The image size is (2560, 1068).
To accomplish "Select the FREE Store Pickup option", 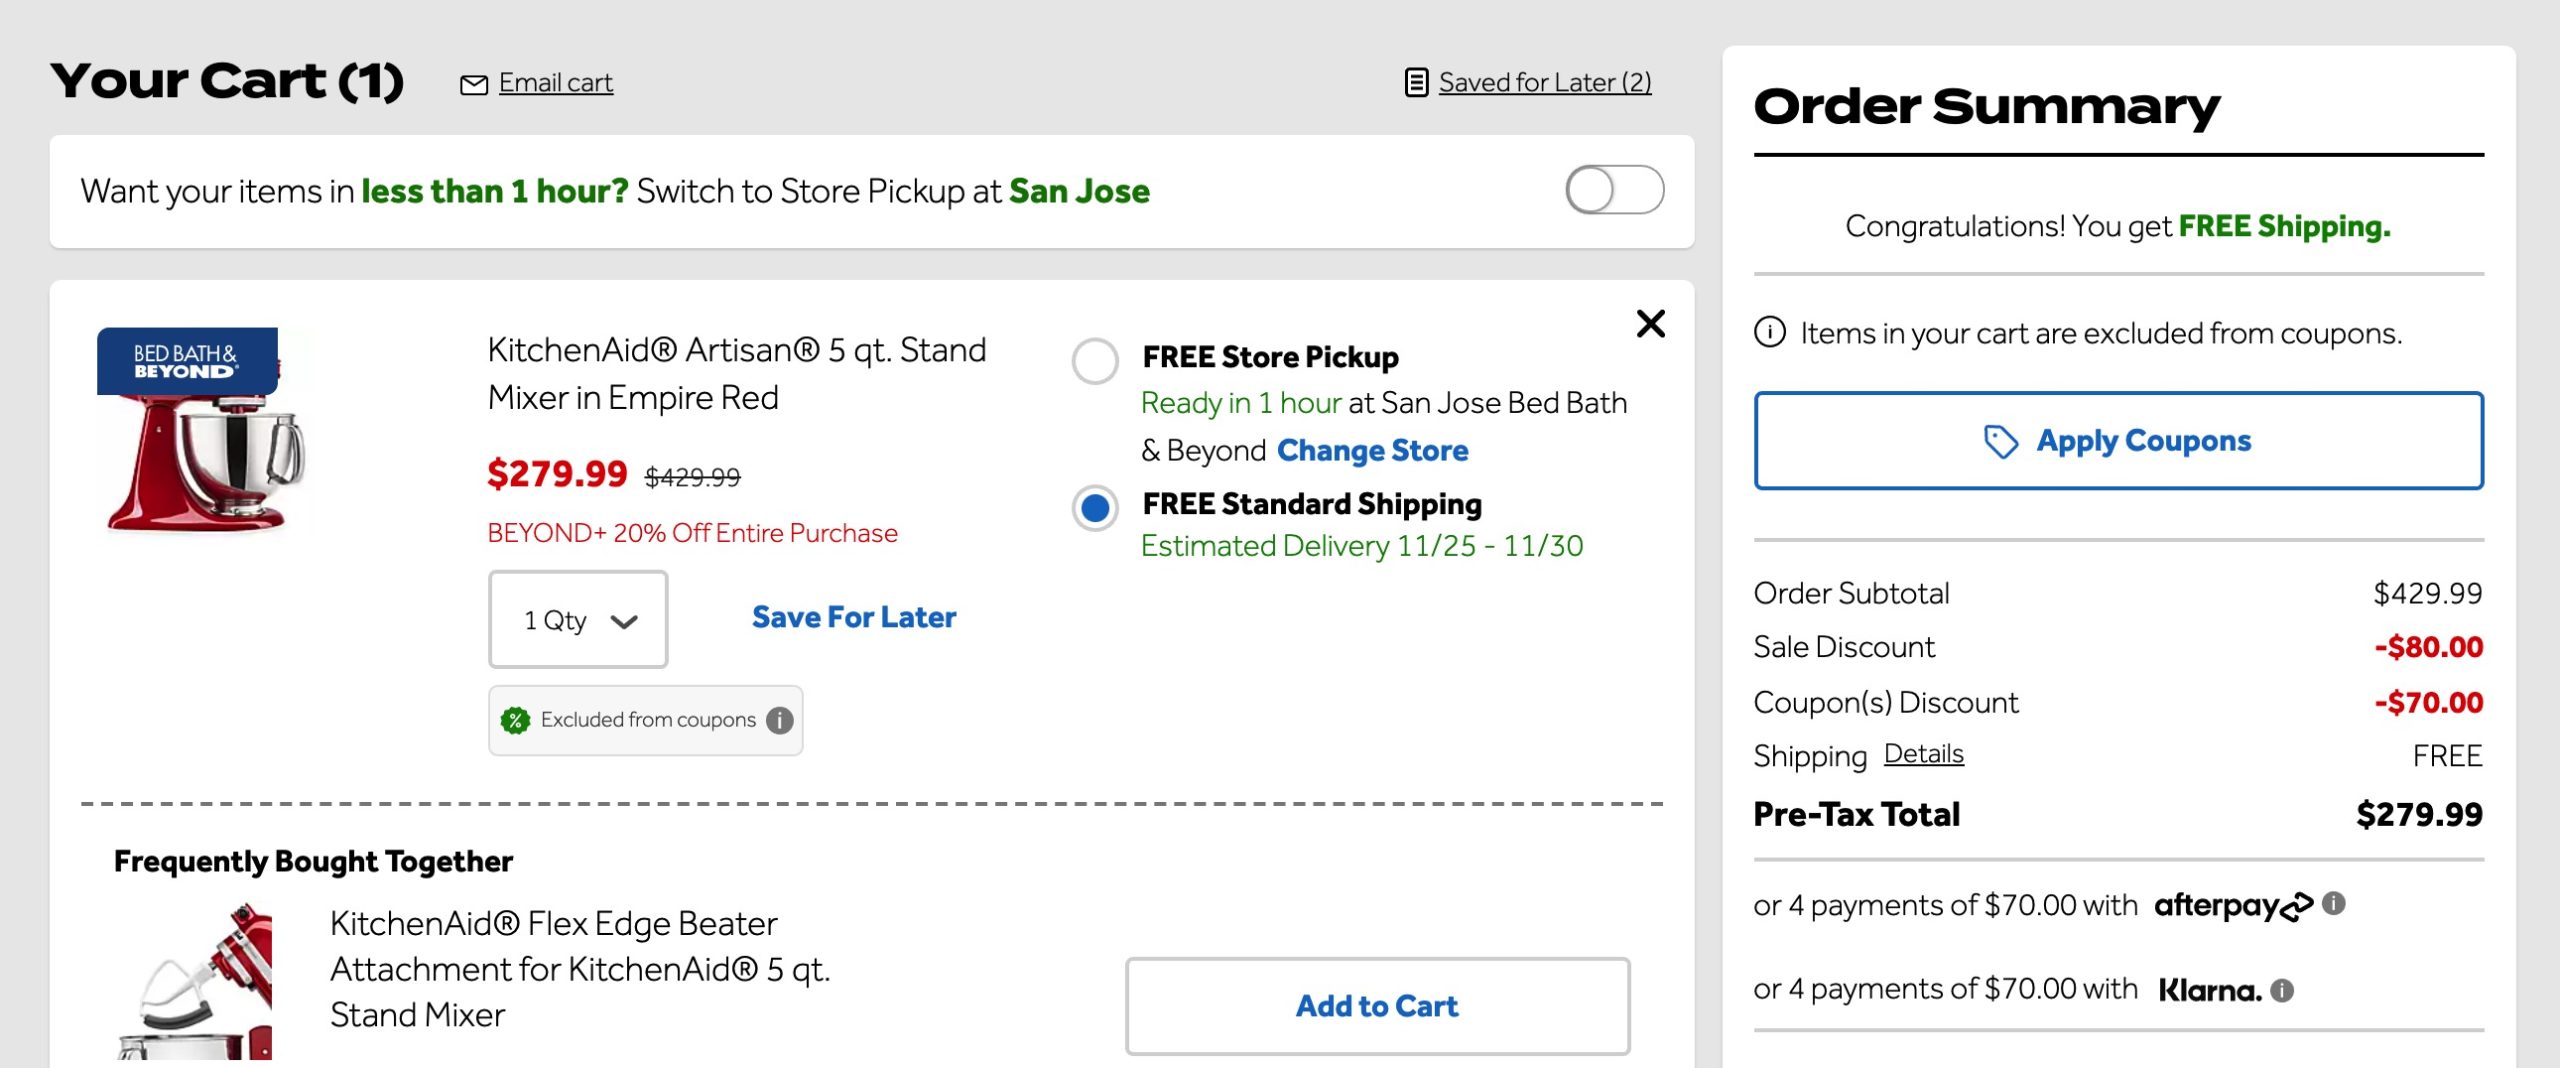I will [1096, 363].
